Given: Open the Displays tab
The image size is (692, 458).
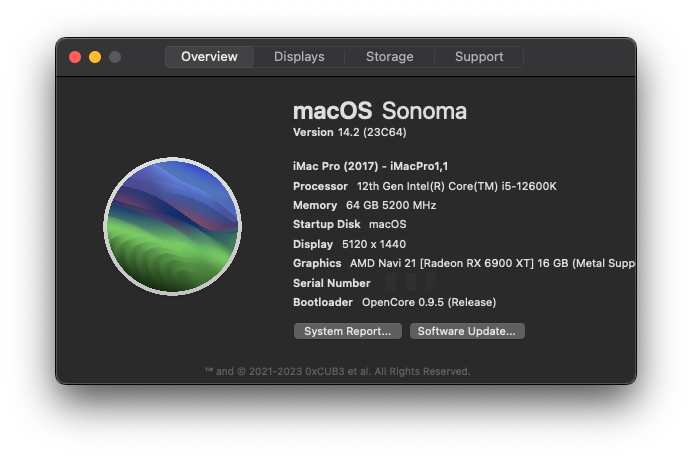Looking at the screenshot, I should pos(299,57).
